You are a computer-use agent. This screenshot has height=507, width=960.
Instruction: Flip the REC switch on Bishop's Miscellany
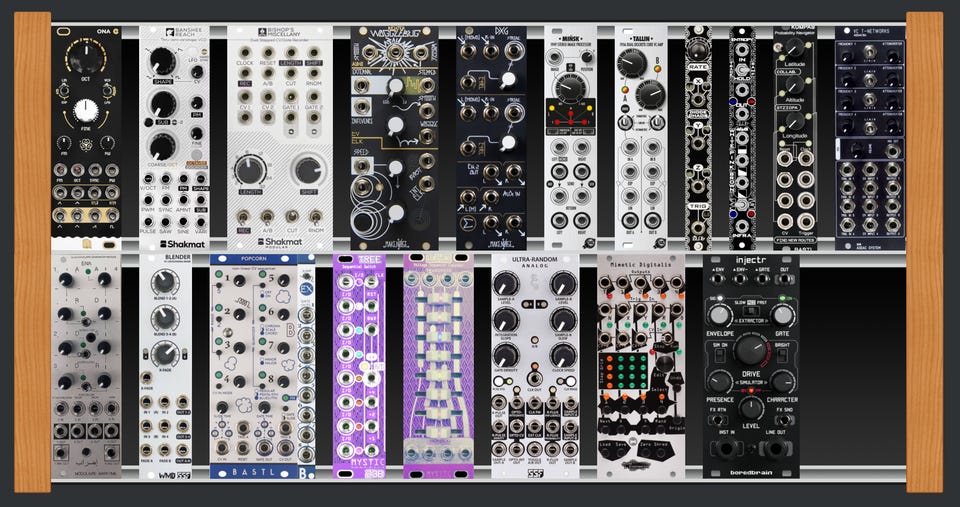pyautogui.click(x=244, y=217)
